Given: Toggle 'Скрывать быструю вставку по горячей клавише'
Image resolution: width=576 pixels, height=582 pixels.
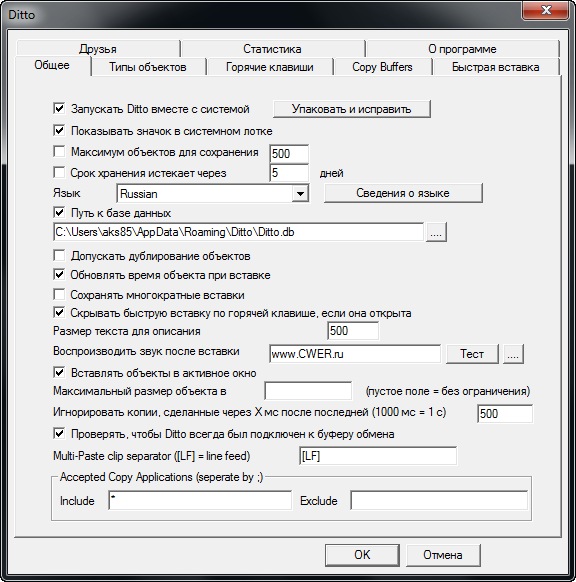Looking at the screenshot, I should (x=59, y=313).
